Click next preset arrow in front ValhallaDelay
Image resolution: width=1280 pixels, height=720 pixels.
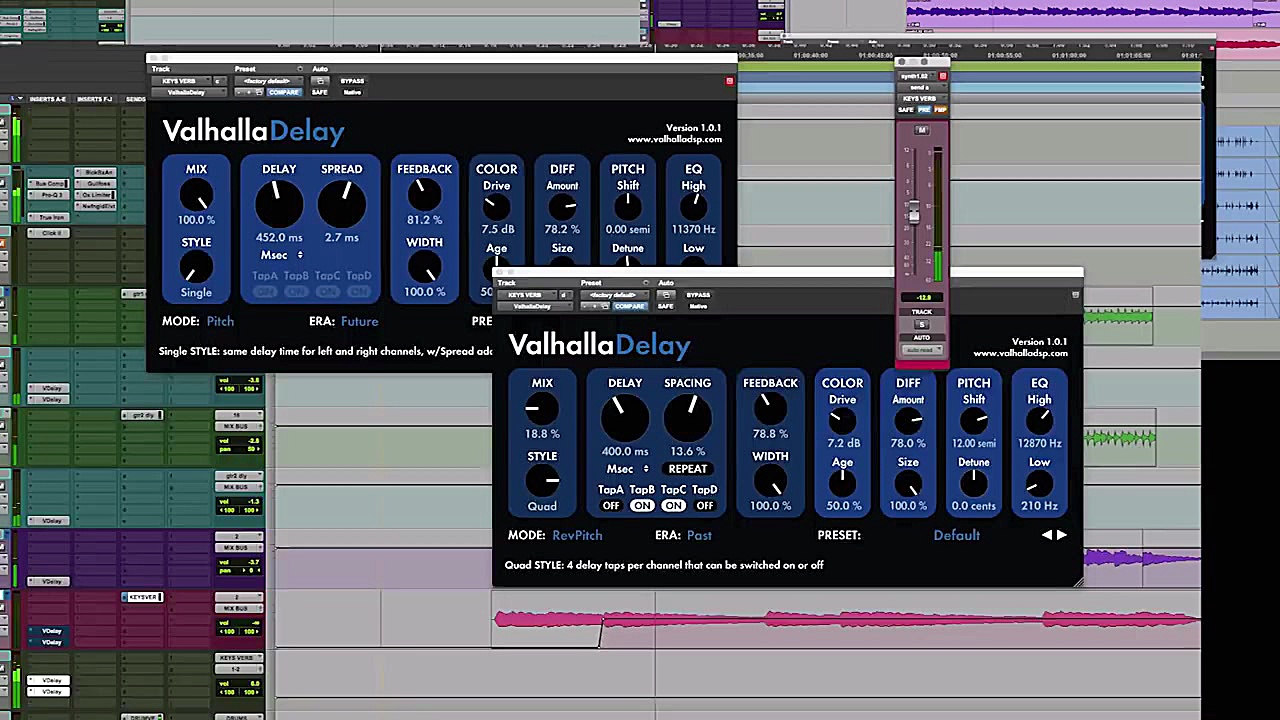1062,535
